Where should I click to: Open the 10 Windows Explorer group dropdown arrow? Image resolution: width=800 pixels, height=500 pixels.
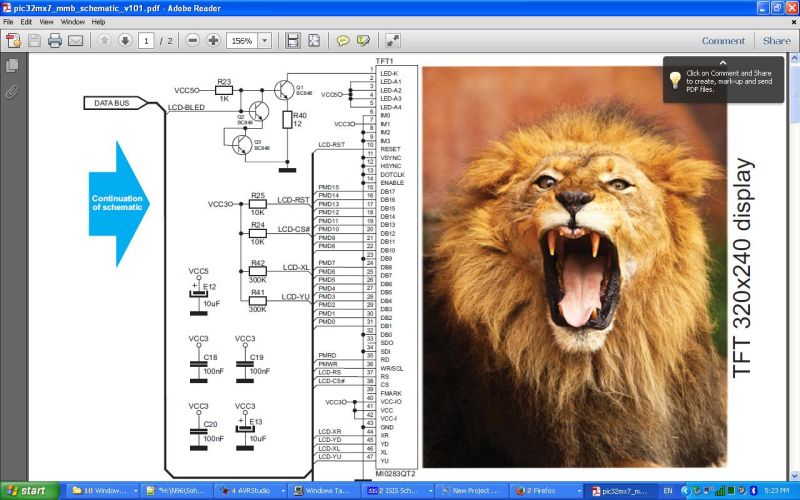(136, 491)
